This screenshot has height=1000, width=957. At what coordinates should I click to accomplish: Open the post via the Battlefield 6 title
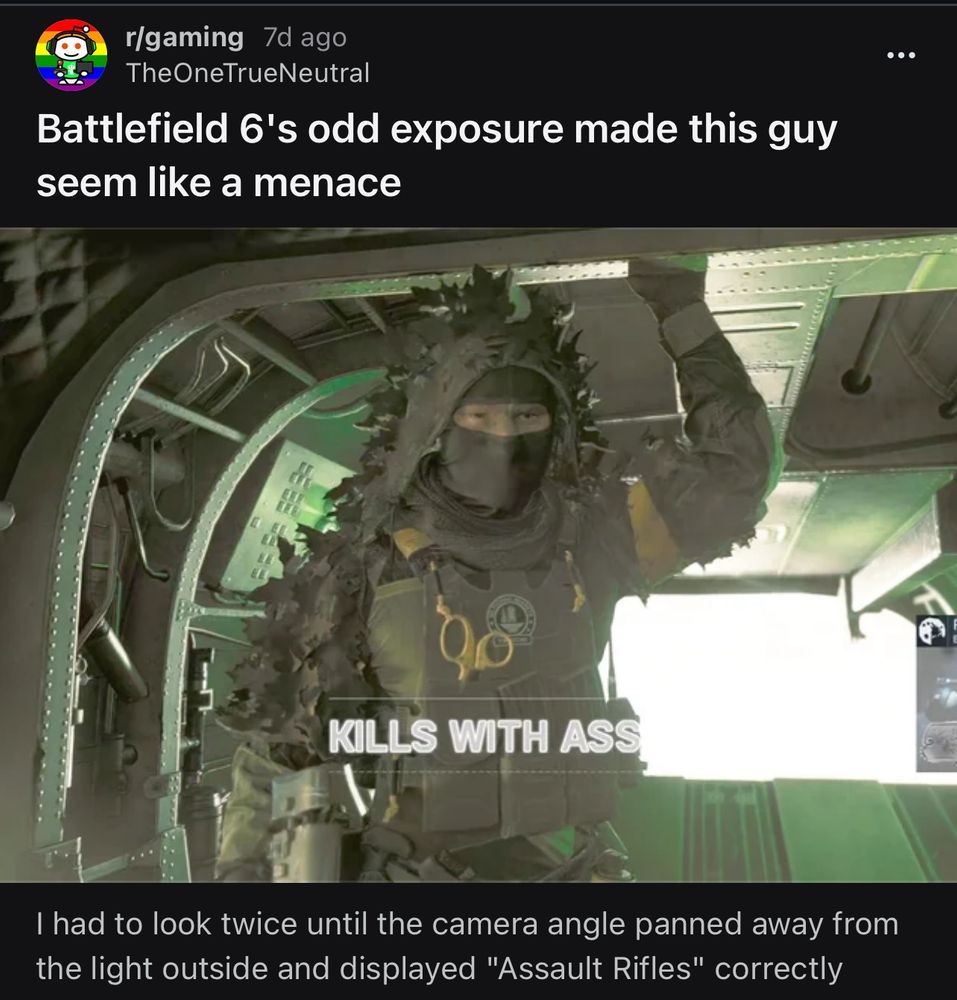click(x=437, y=129)
